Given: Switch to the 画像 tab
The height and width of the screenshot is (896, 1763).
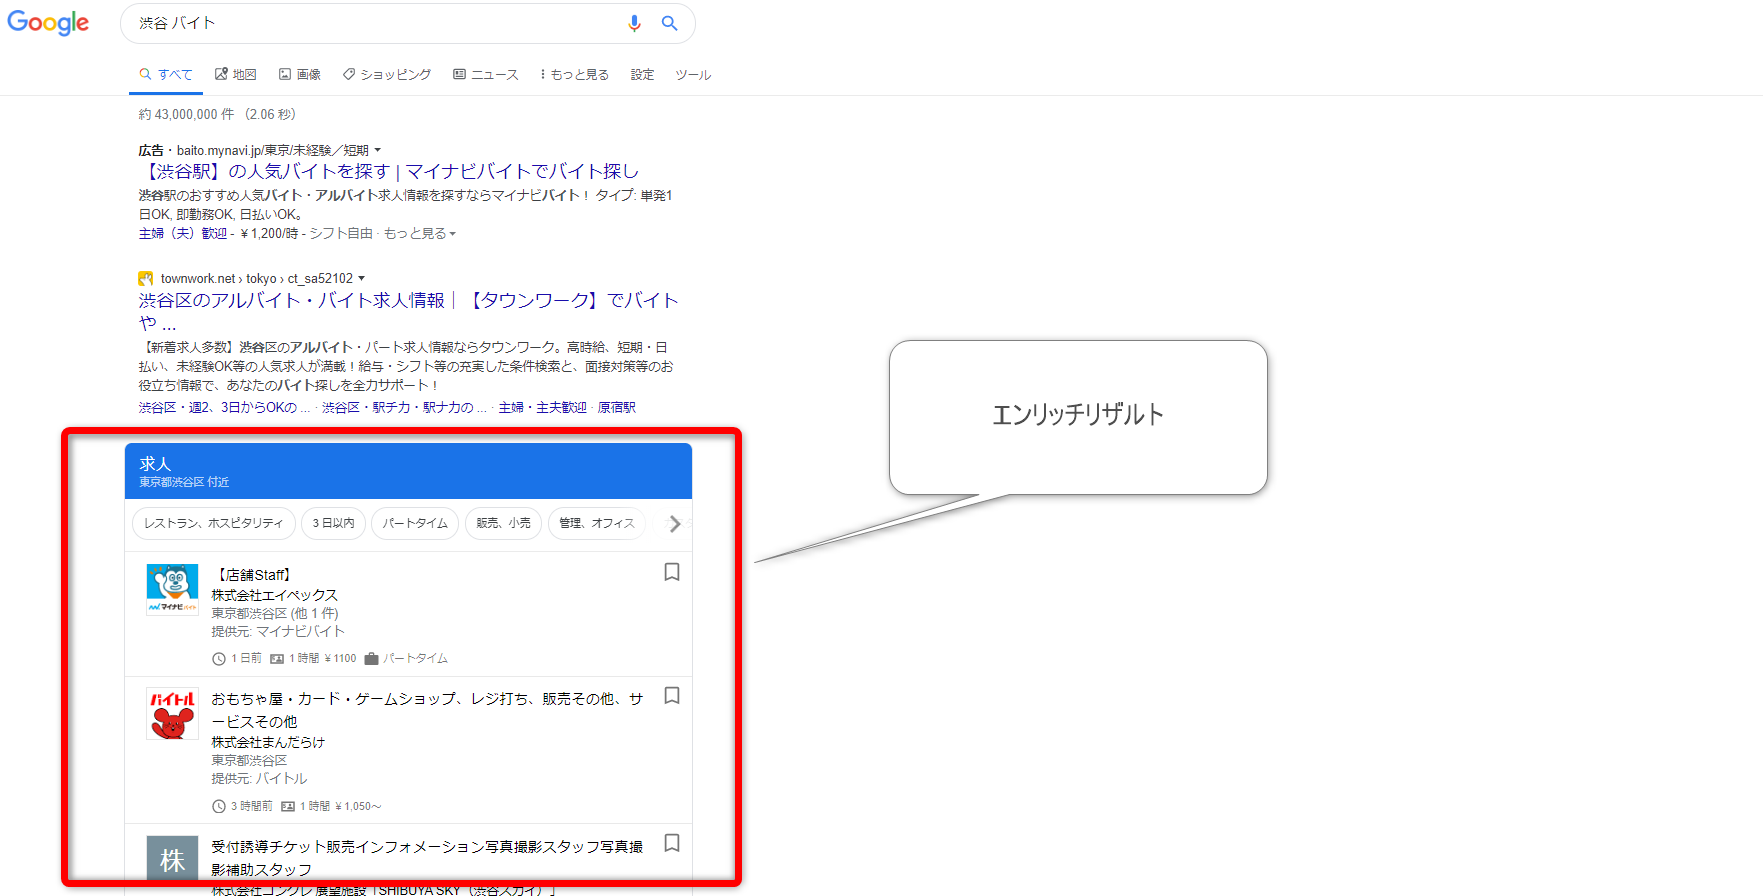Looking at the screenshot, I should point(300,75).
